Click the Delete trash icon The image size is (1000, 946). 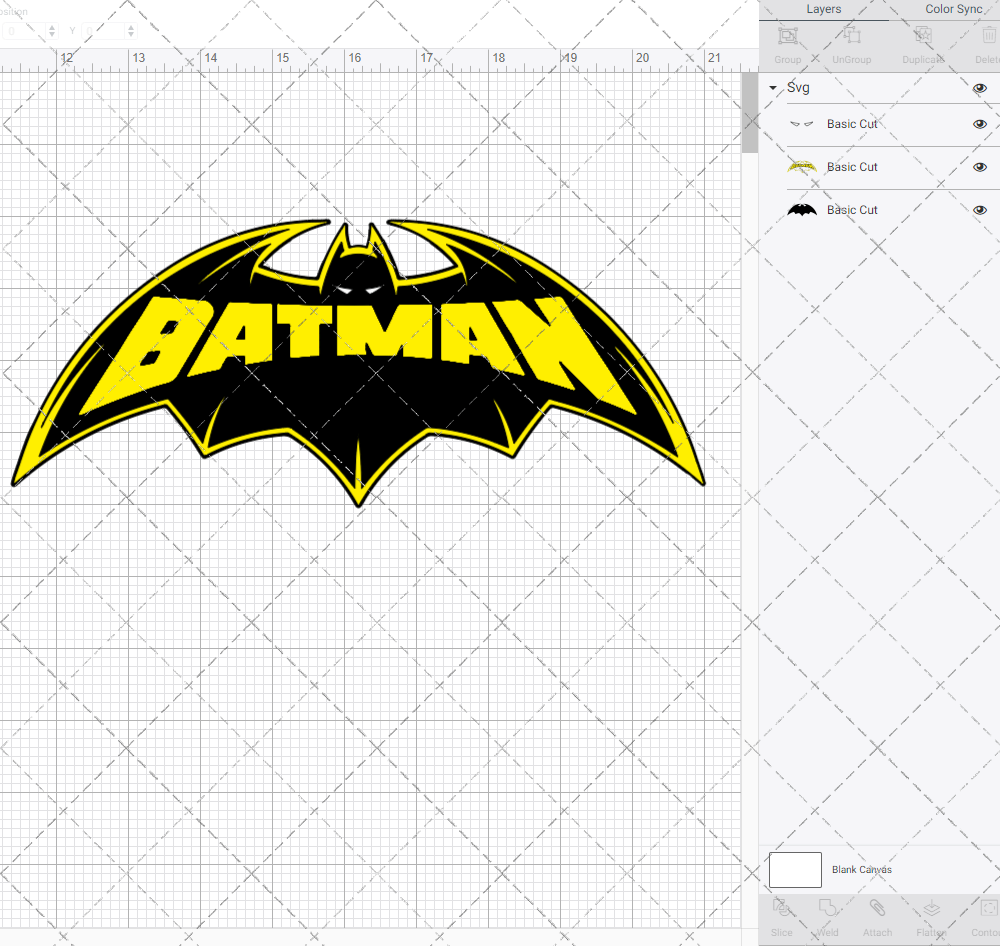tap(989, 36)
